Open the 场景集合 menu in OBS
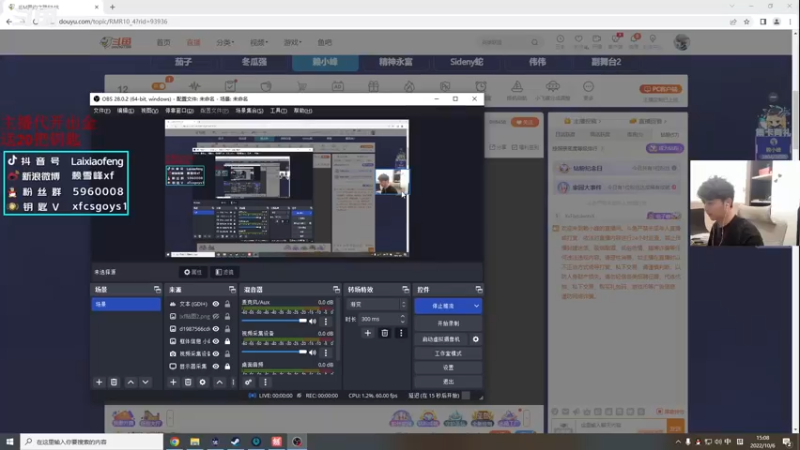Image resolution: width=800 pixels, height=450 pixels. point(249,111)
